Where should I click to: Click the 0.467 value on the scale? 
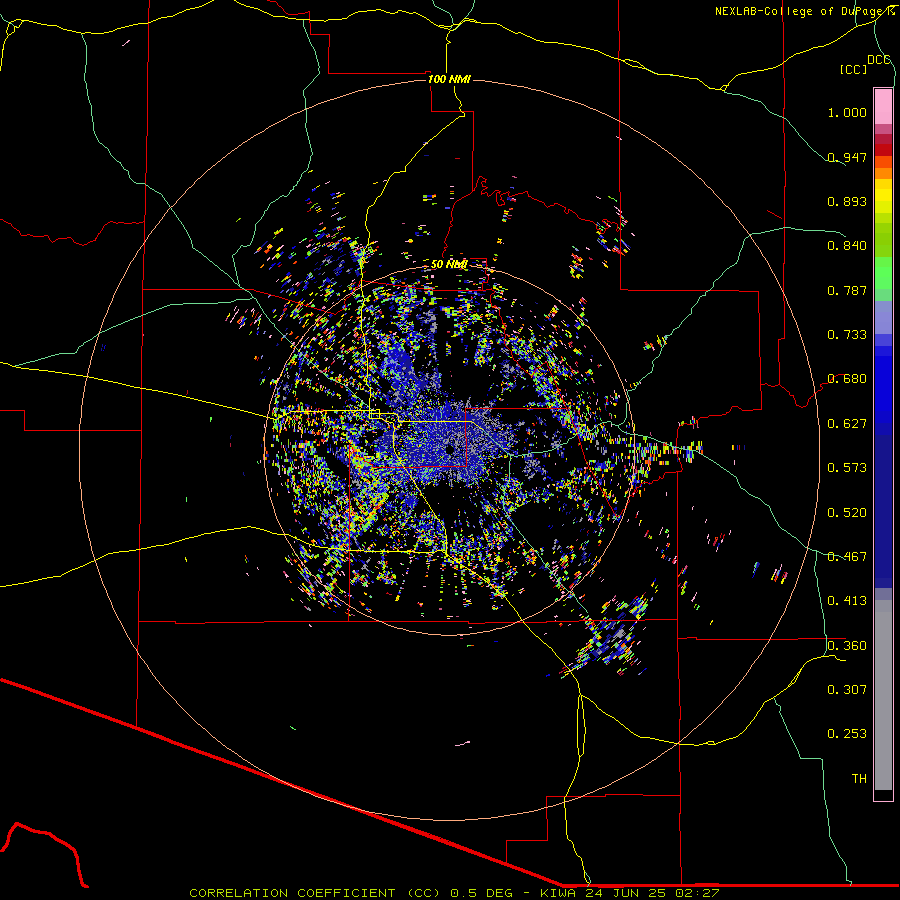[x=847, y=557]
